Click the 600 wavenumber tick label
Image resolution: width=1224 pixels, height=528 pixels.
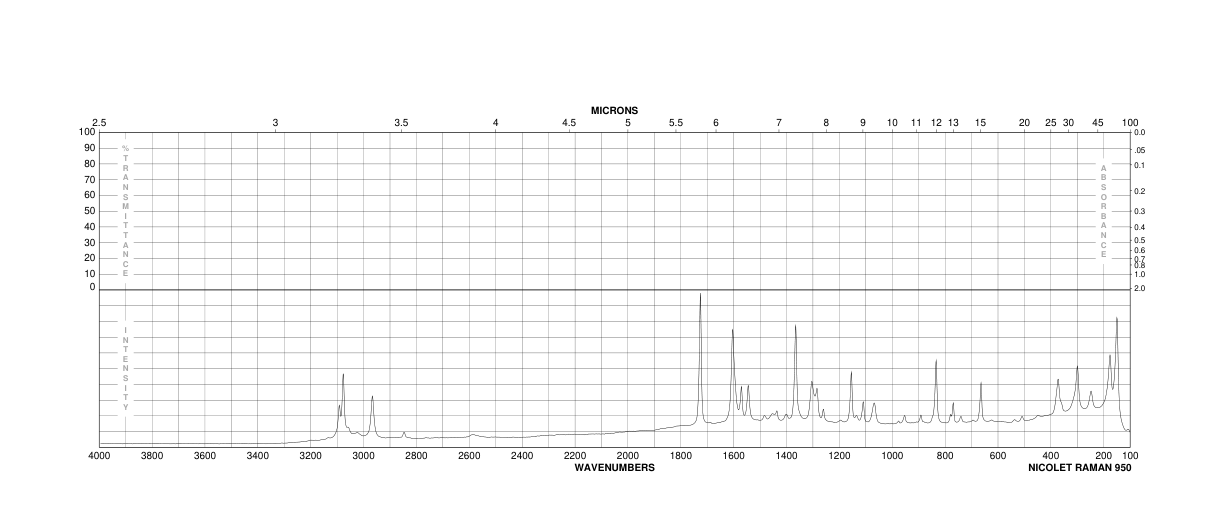pyautogui.click(x=998, y=456)
